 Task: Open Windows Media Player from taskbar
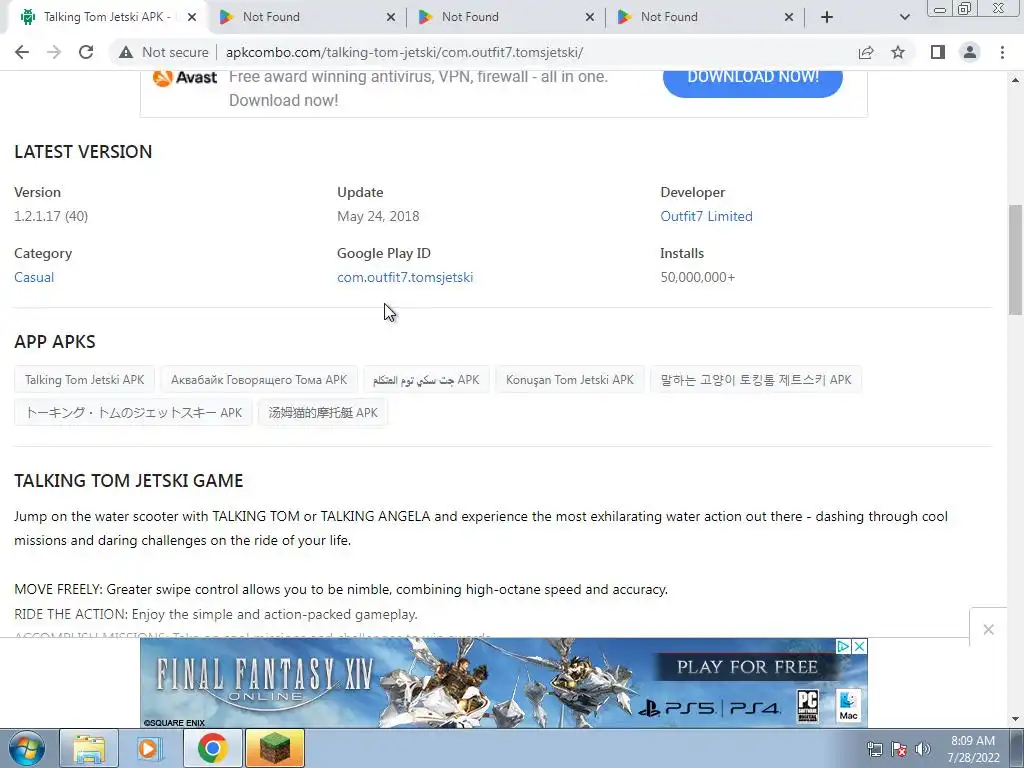150,748
